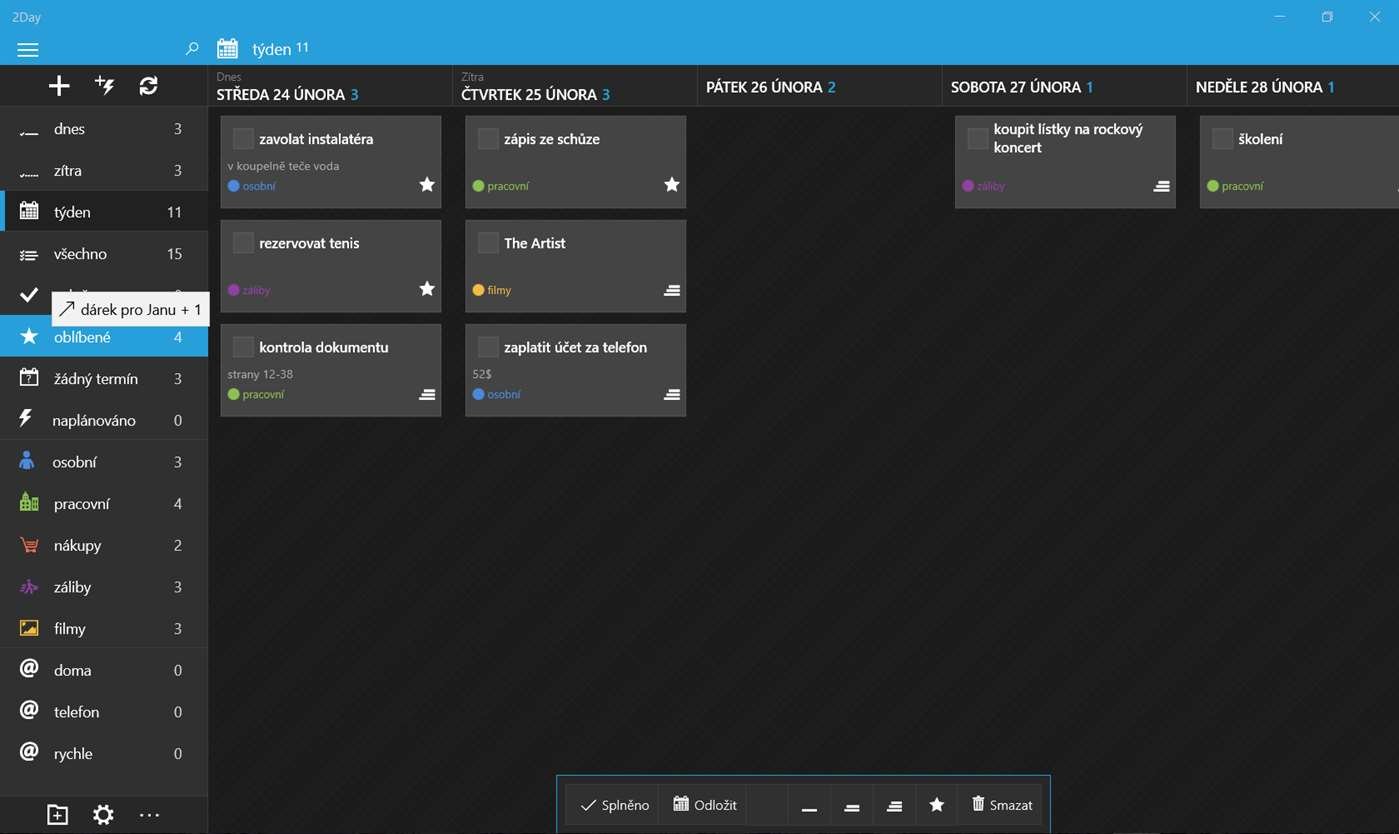Viewport: 1399px width, 834px height.
Task: Open the more options ellipsis
Action: (x=149, y=815)
